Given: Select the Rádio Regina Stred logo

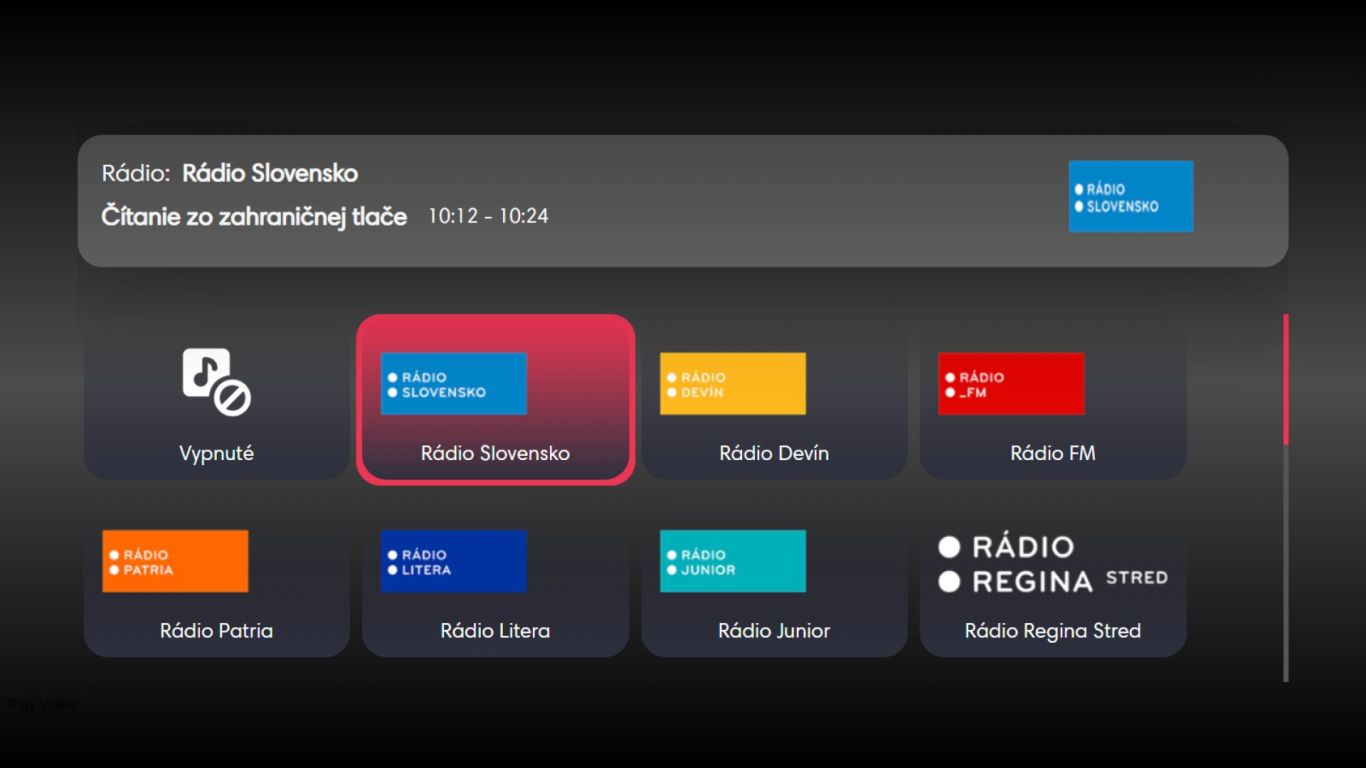Looking at the screenshot, I should (x=1053, y=563).
